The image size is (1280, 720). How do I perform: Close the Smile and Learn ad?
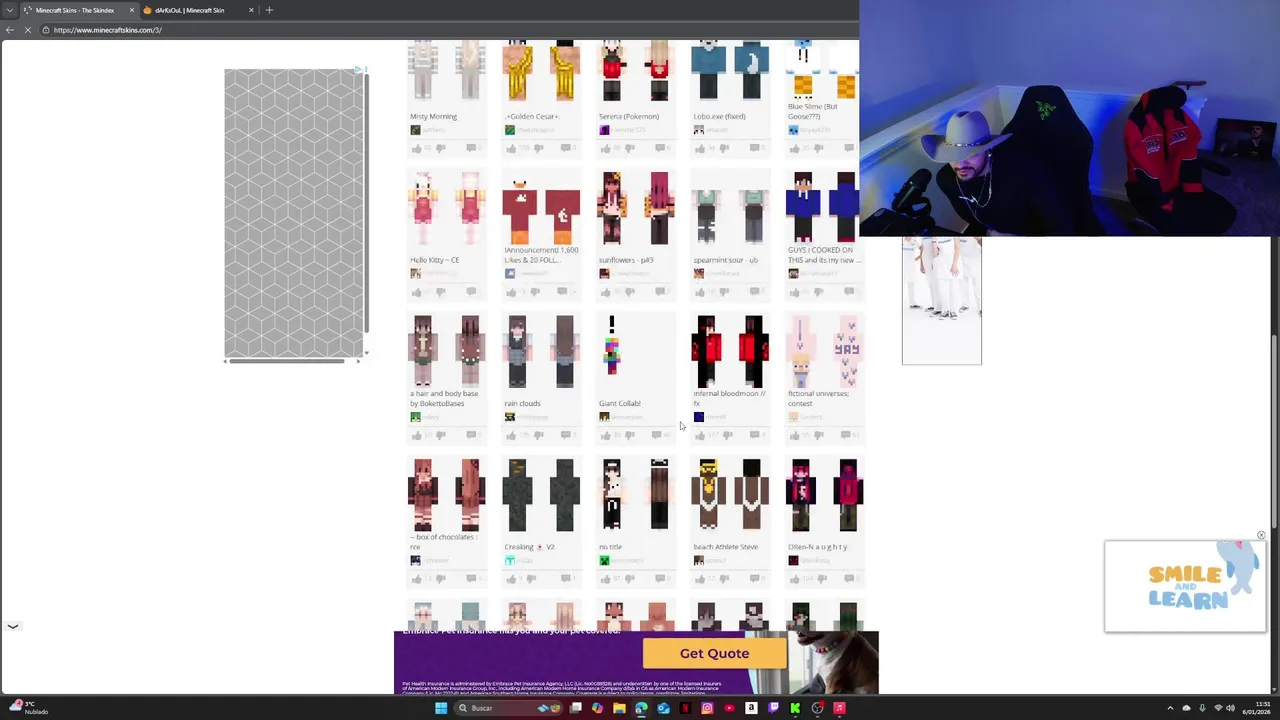1261,536
